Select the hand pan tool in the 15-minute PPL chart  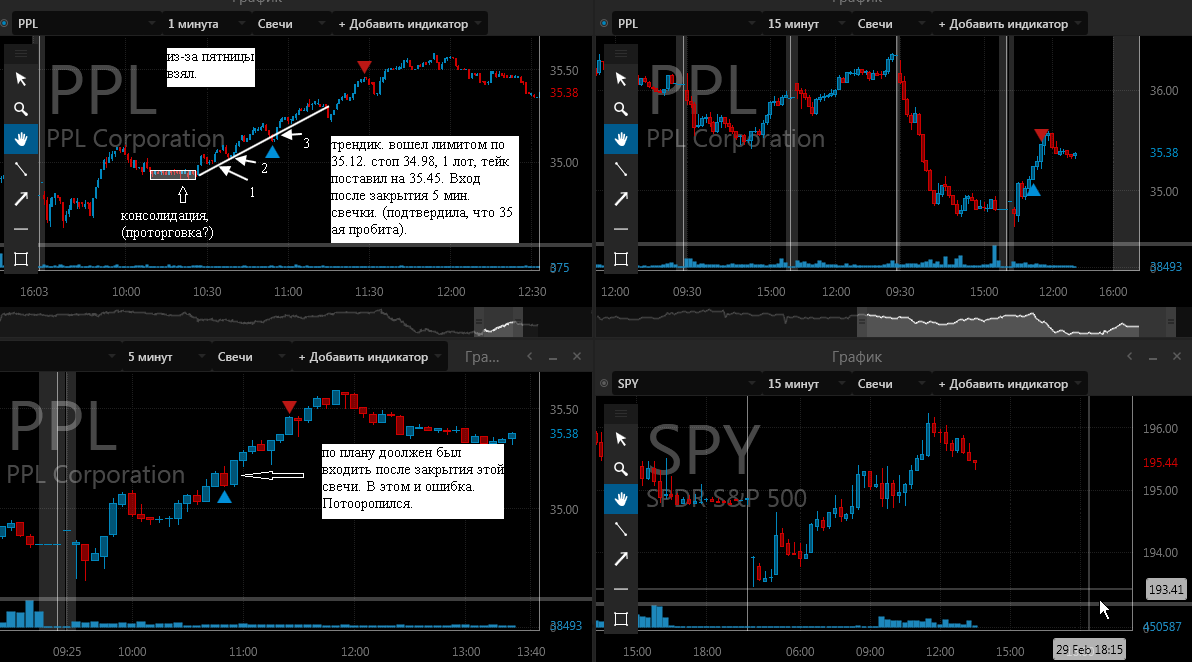coord(620,139)
